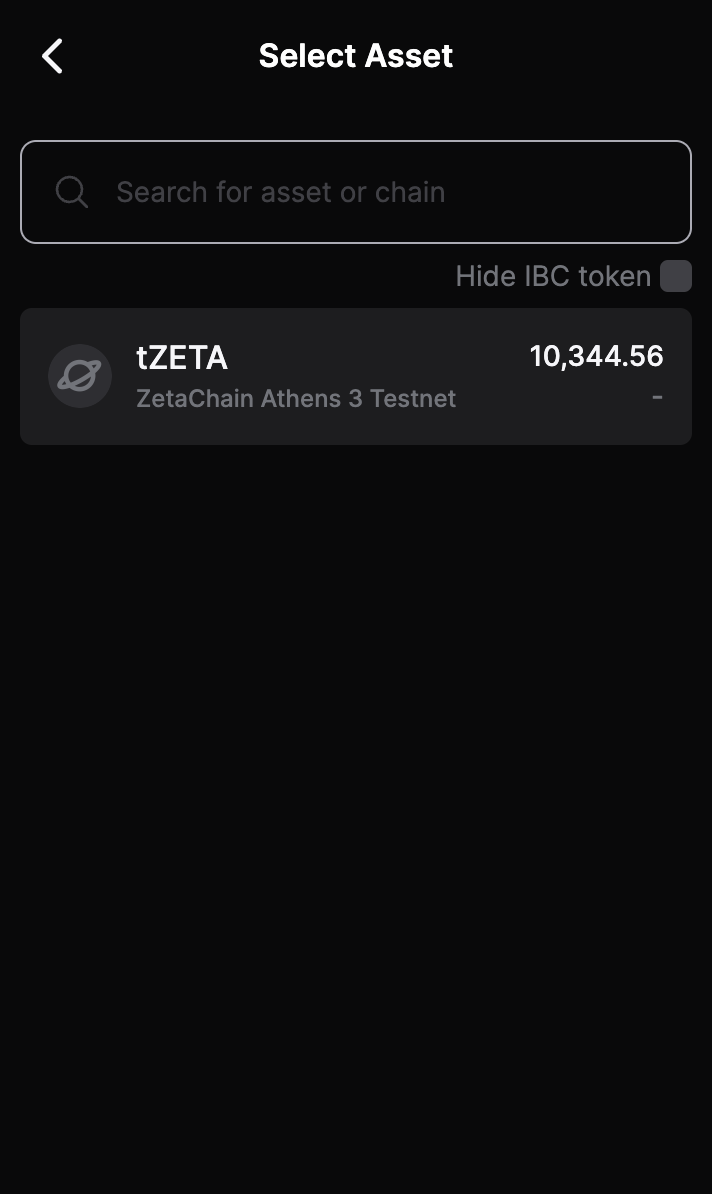Click the word "Testnet" in the chain name

coord(413,398)
